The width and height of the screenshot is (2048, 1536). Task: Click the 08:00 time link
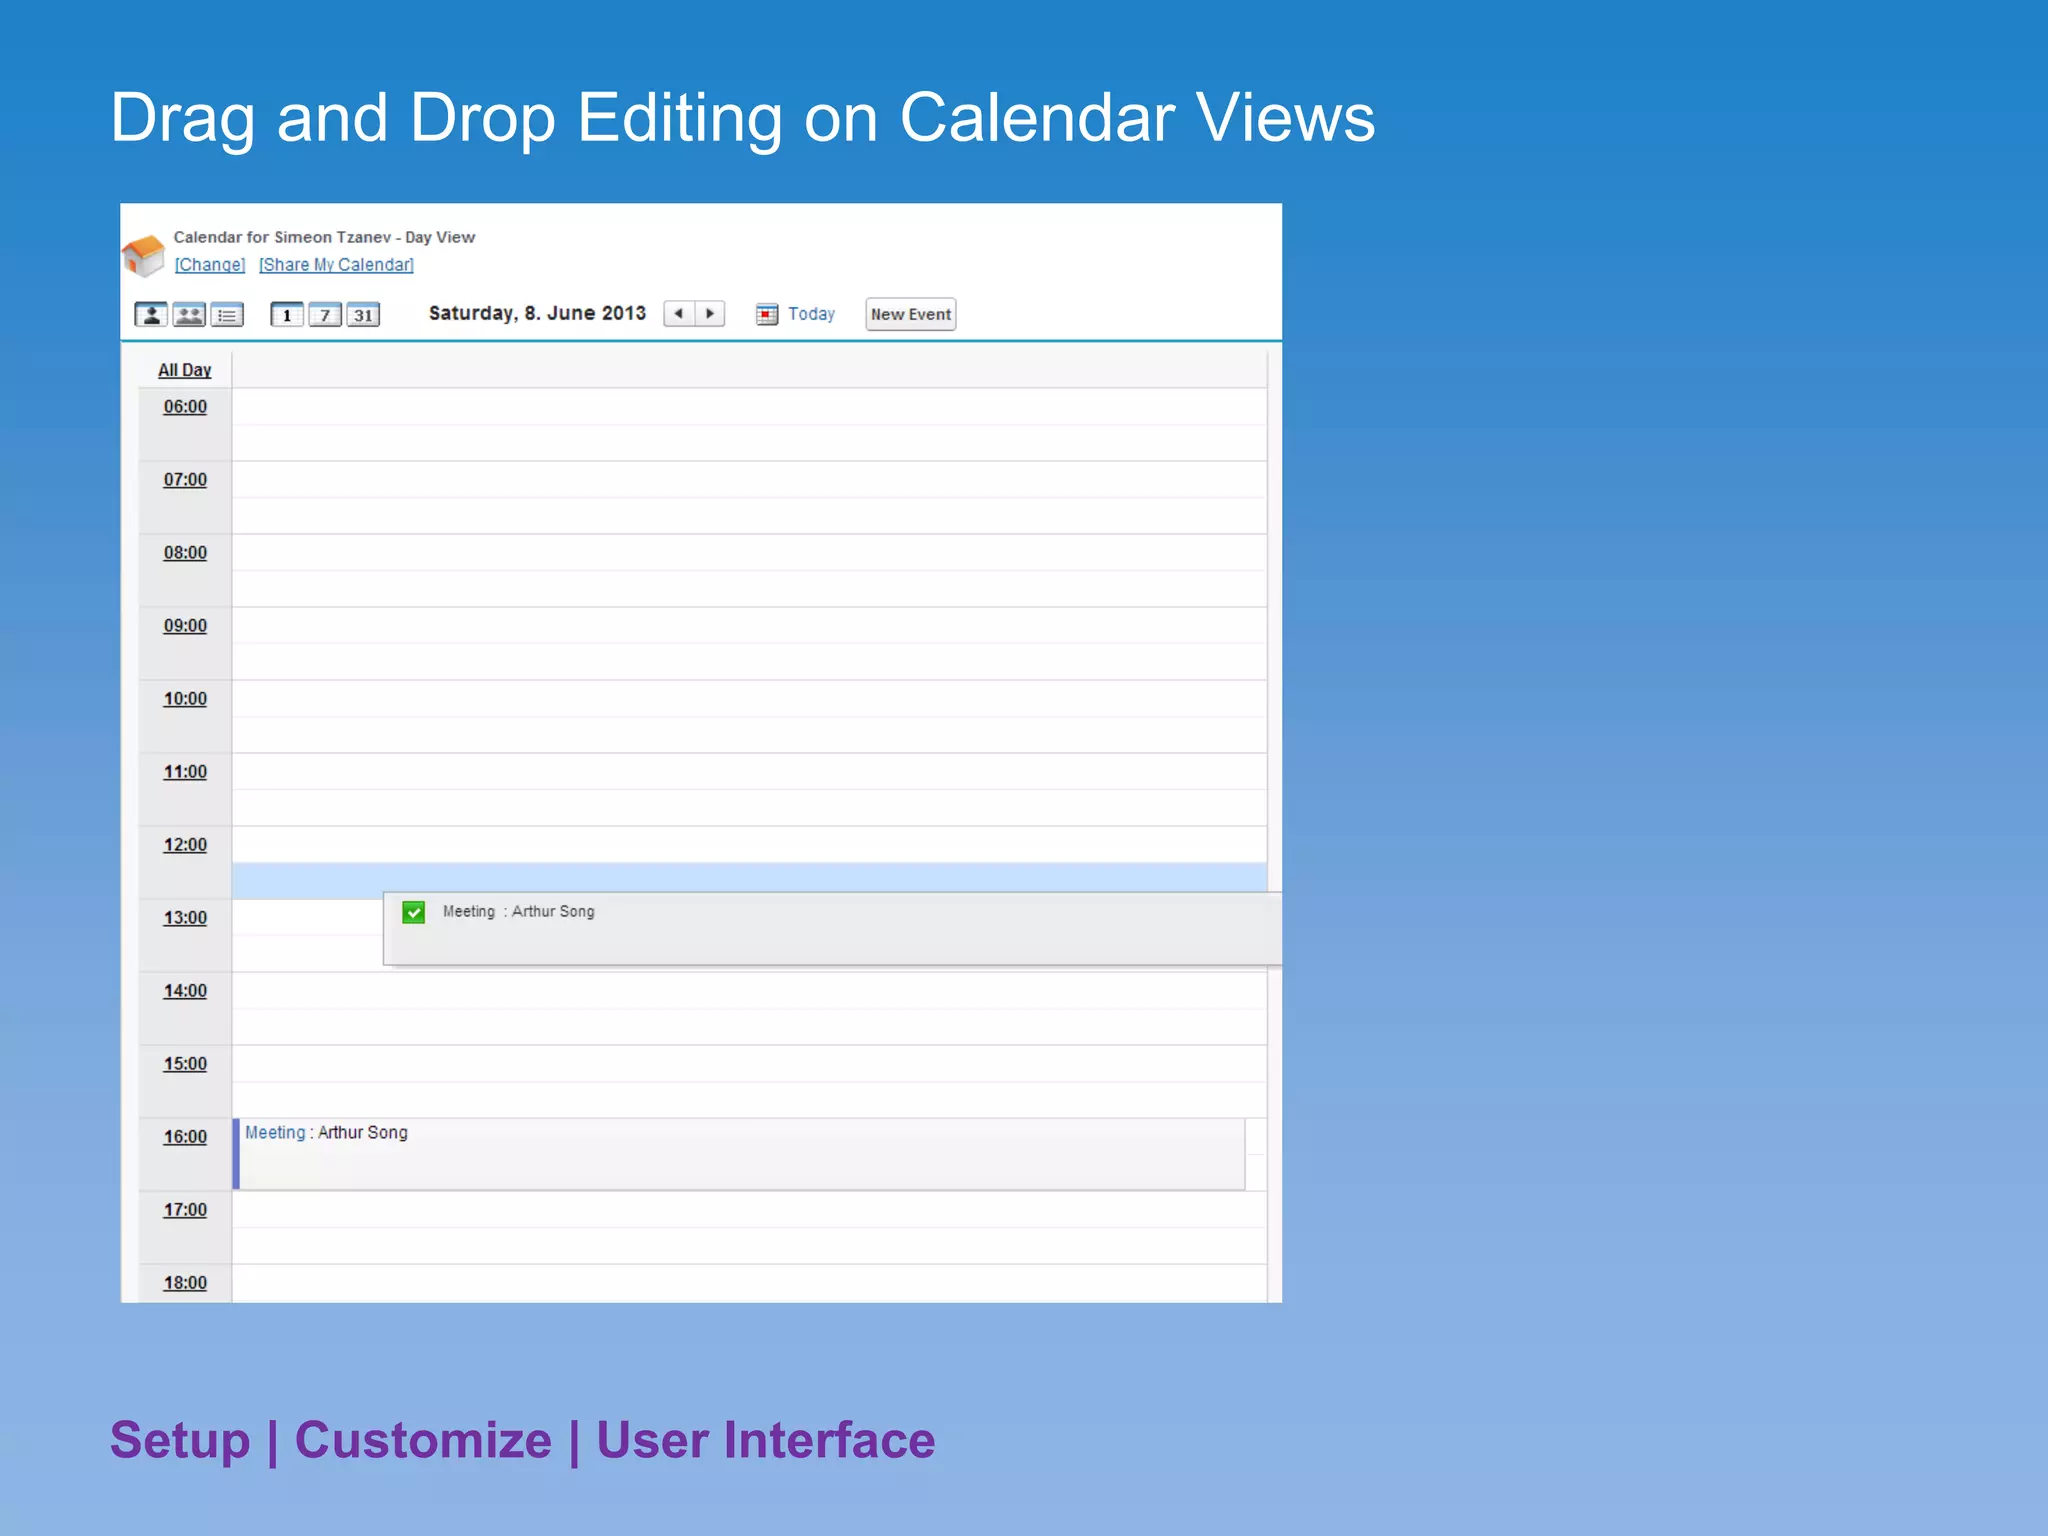(x=185, y=553)
